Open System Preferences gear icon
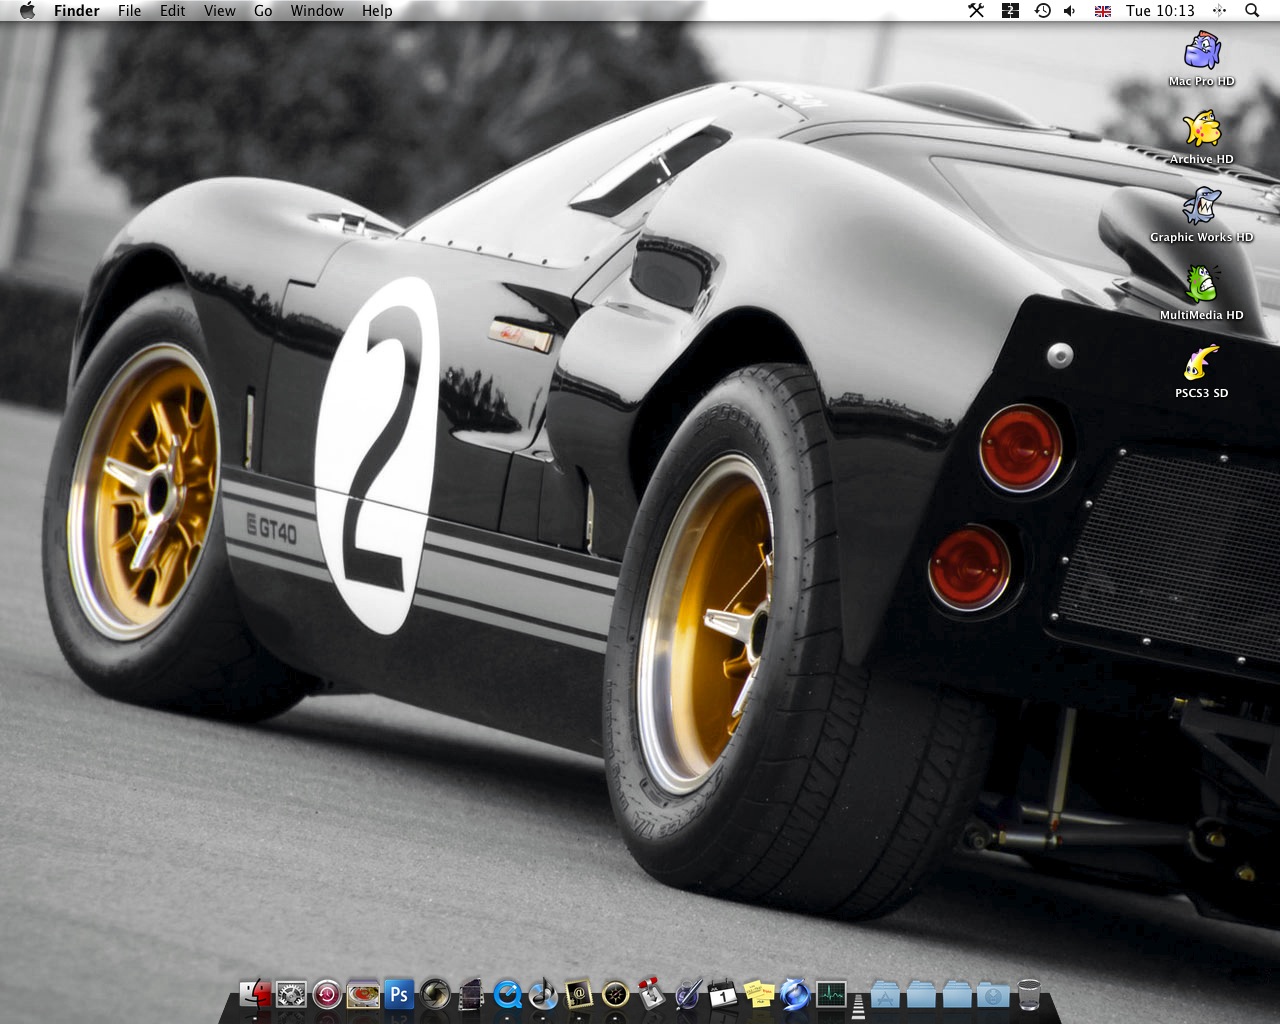1280x1024 pixels. (291, 994)
